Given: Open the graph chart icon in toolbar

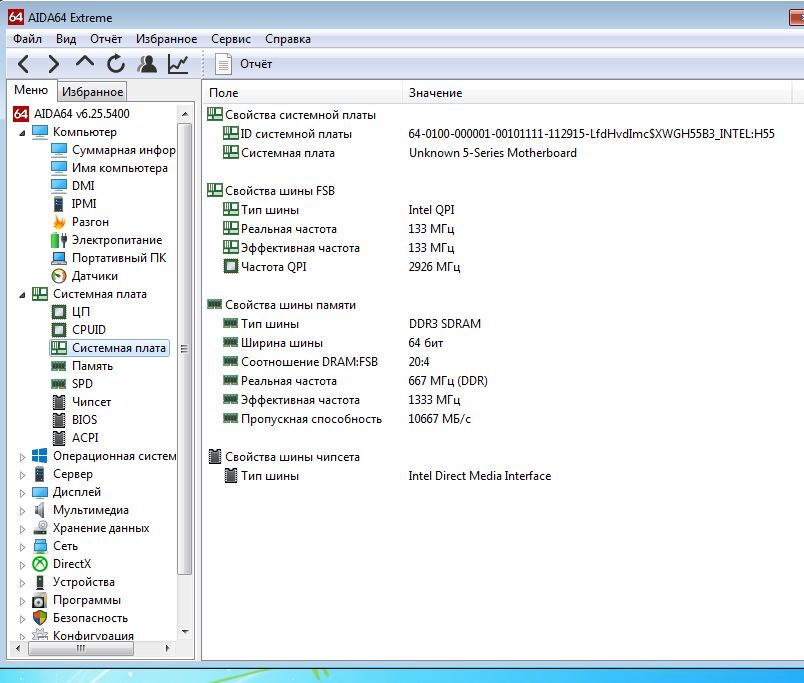Looking at the screenshot, I should point(178,64).
